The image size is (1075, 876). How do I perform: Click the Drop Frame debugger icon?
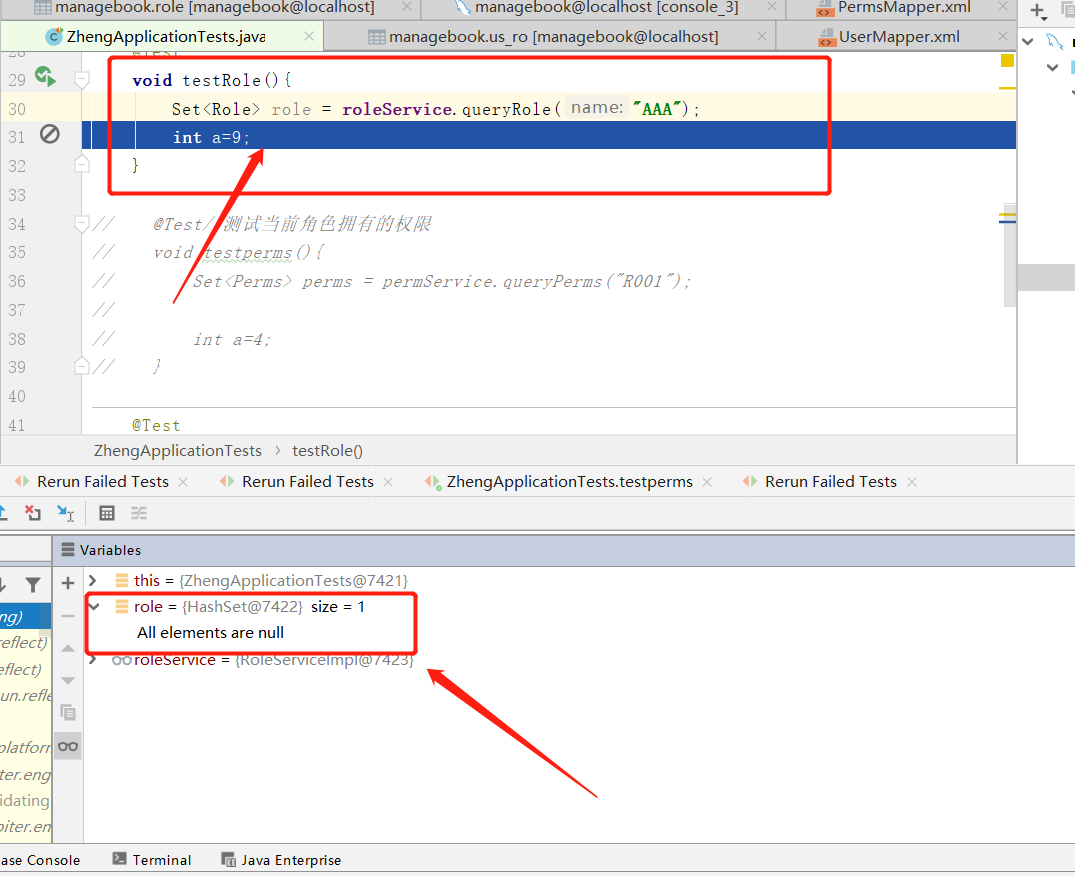tap(32, 513)
